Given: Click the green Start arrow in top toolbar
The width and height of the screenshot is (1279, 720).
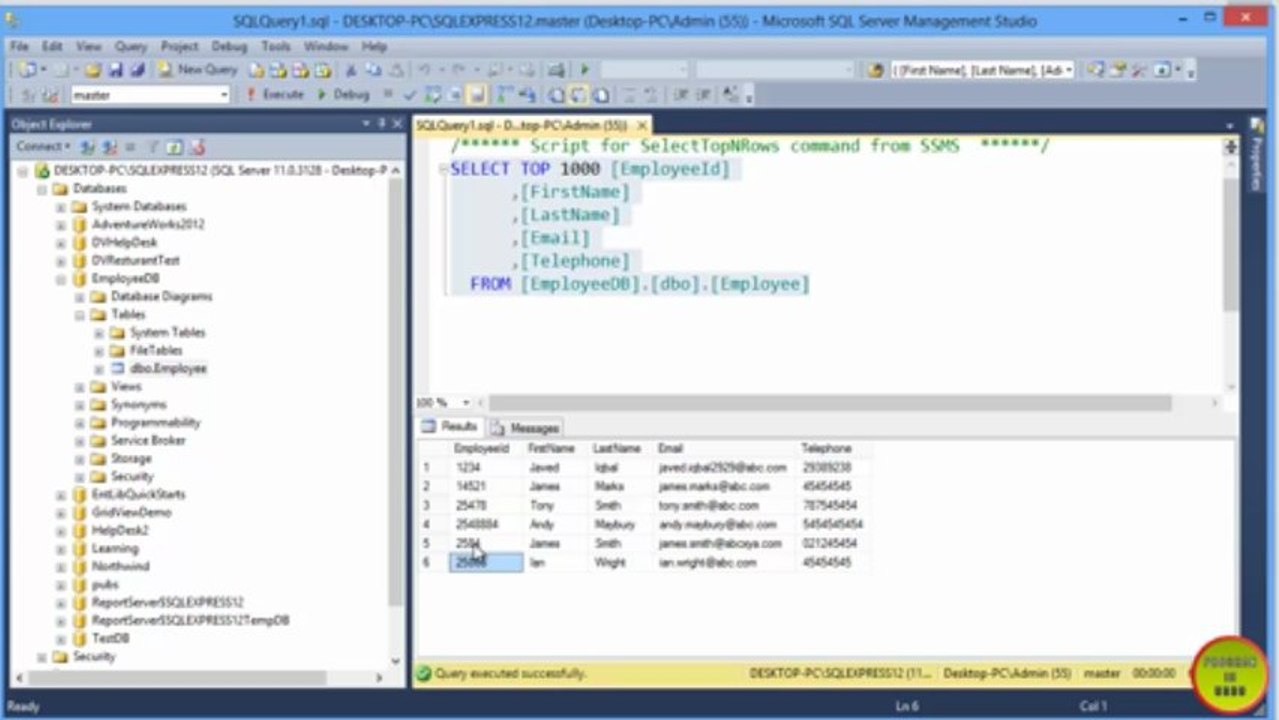Looking at the screenshot, I should [x=584, y=70].
